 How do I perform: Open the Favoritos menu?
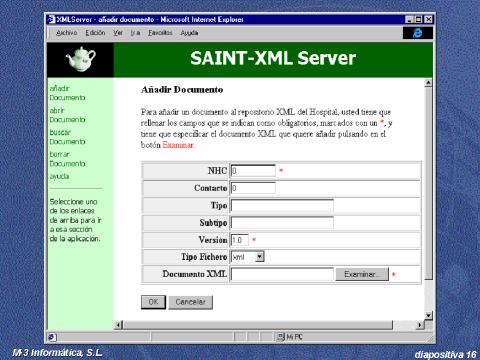point(160,33)
